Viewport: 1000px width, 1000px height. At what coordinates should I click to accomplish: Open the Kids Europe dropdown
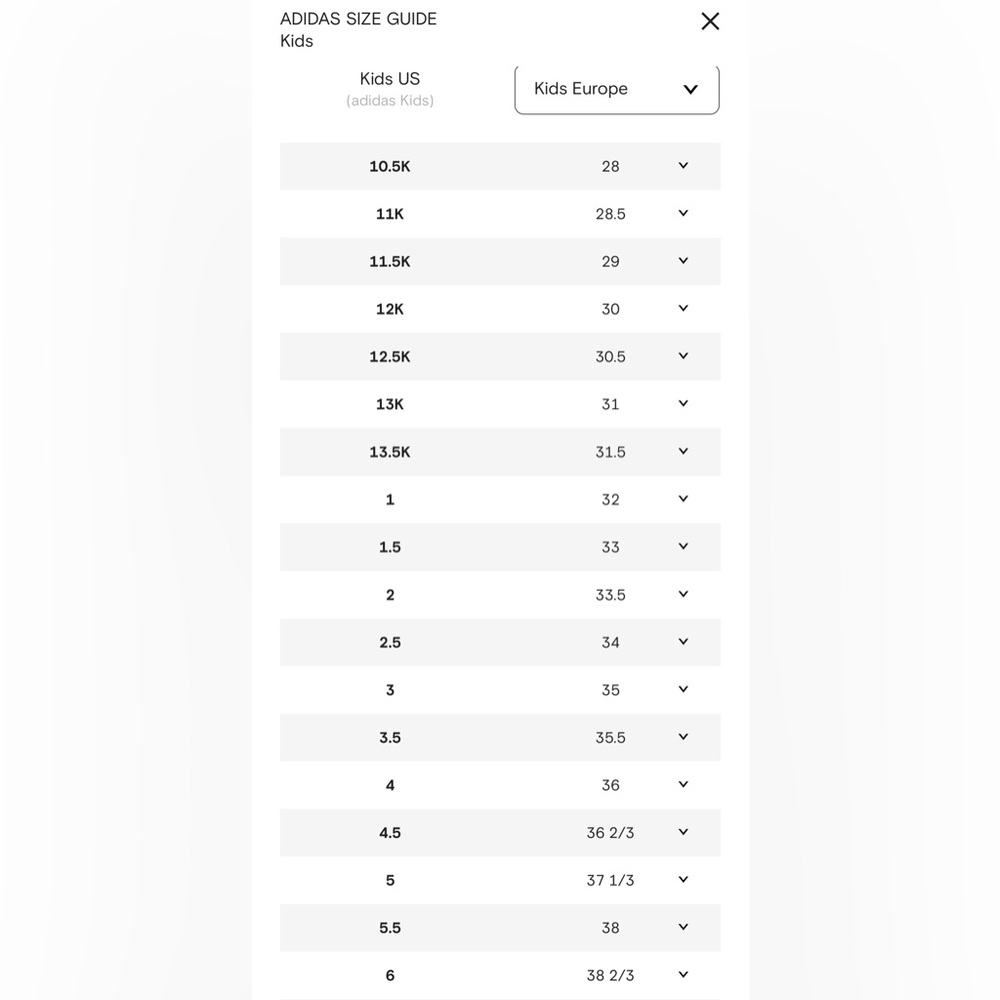[617, 89]
